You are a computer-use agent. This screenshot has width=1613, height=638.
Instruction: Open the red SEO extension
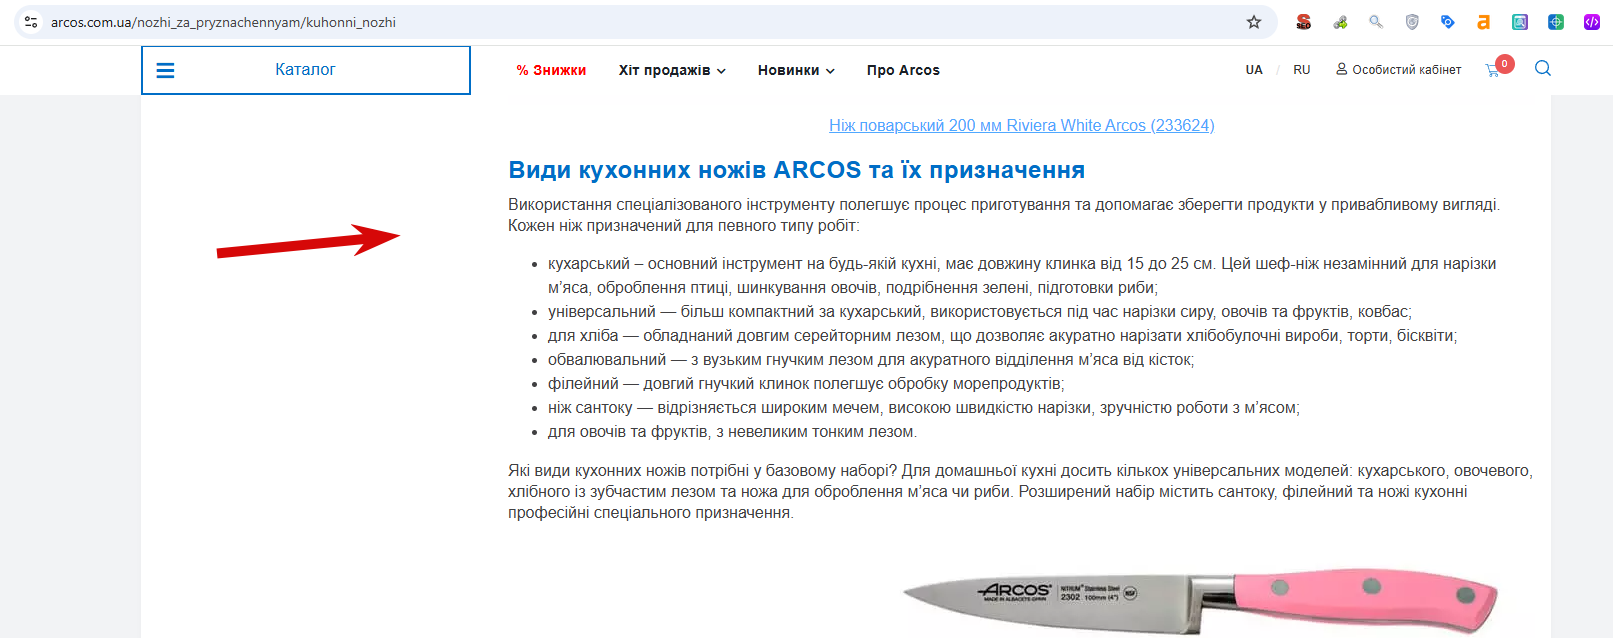click(1304, 22)
